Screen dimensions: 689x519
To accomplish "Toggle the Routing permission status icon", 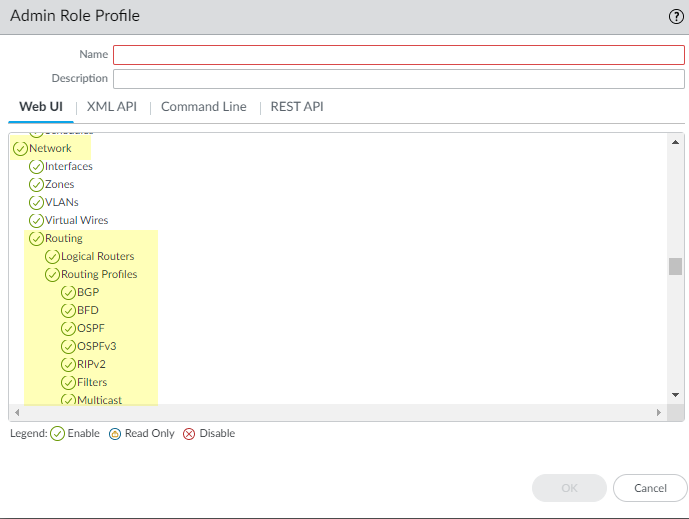I will point(36,239).
